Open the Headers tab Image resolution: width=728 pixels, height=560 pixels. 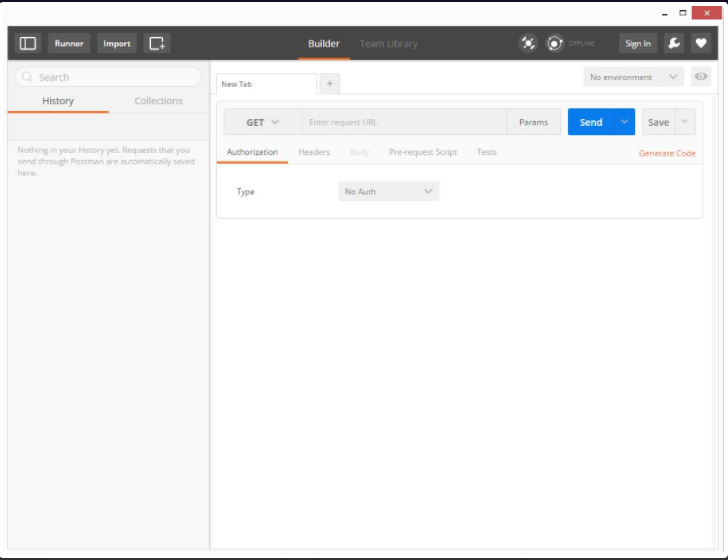(x=314, y=152)
